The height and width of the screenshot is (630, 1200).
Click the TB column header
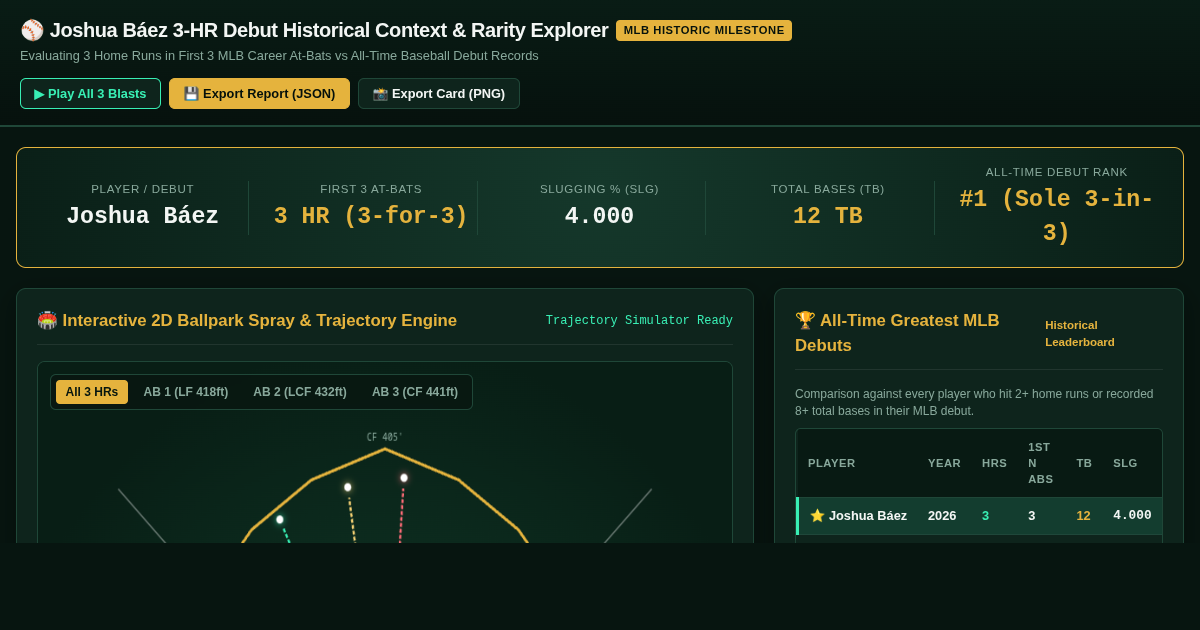coord(1084,463)
